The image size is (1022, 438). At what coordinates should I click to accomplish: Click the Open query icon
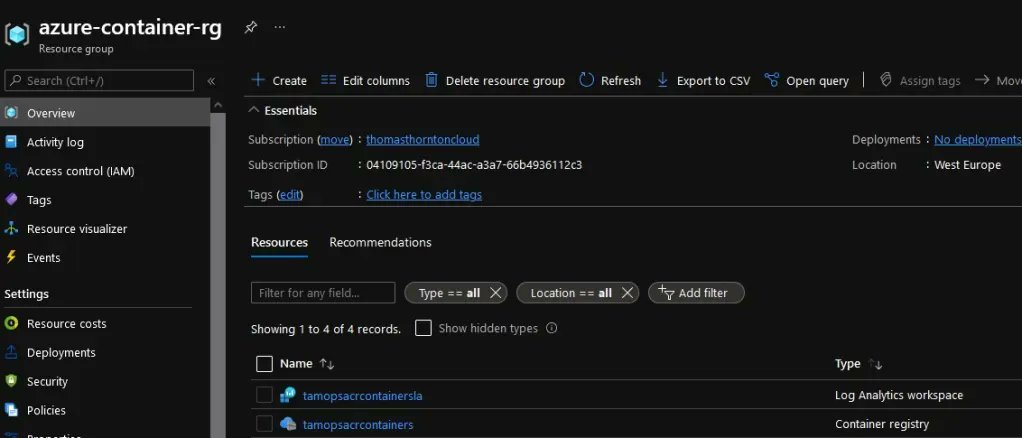[x=772, y=80]
